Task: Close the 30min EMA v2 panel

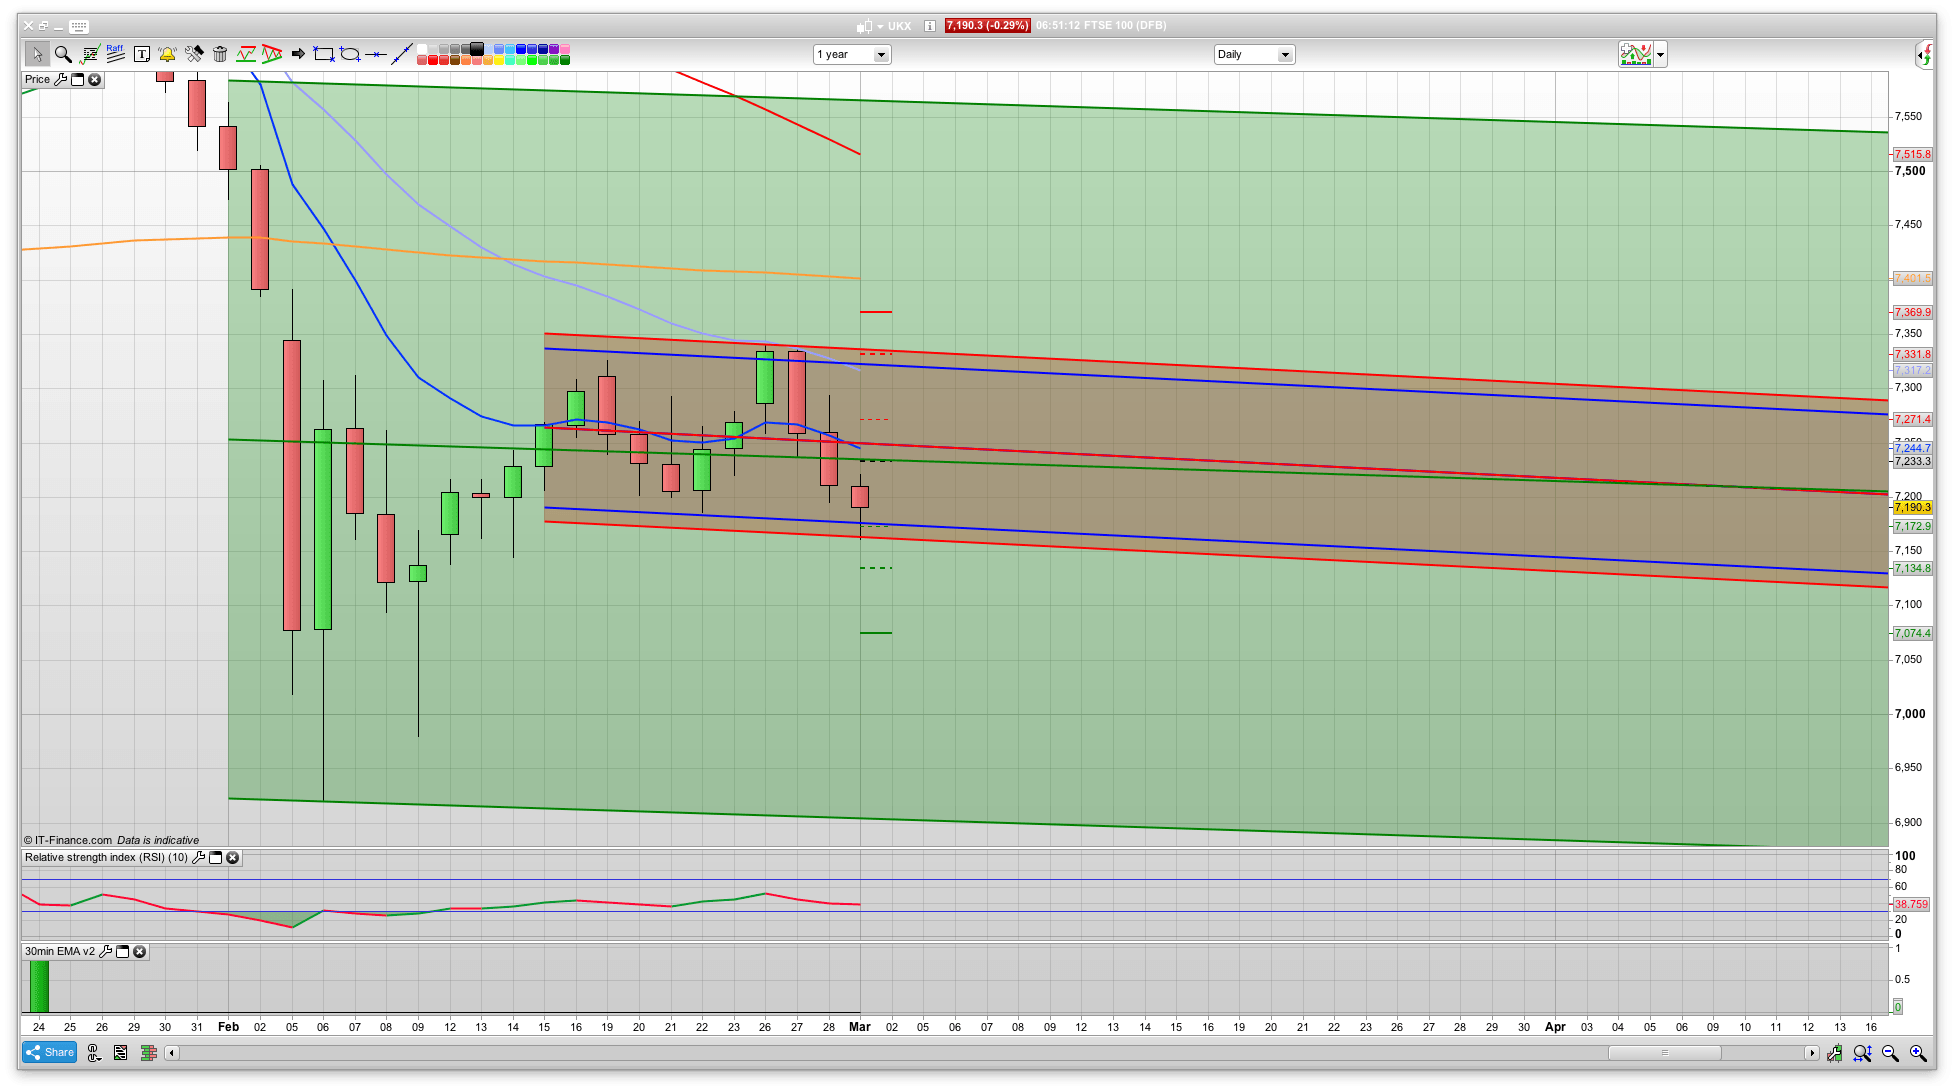Action: tap(140, 951)
